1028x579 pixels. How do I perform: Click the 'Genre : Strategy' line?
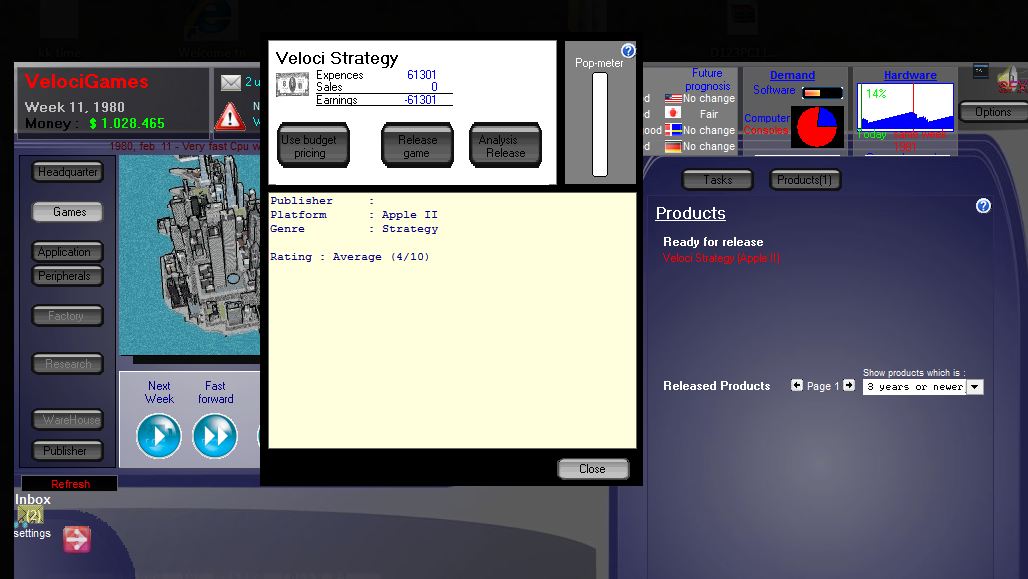pos(354,229)
